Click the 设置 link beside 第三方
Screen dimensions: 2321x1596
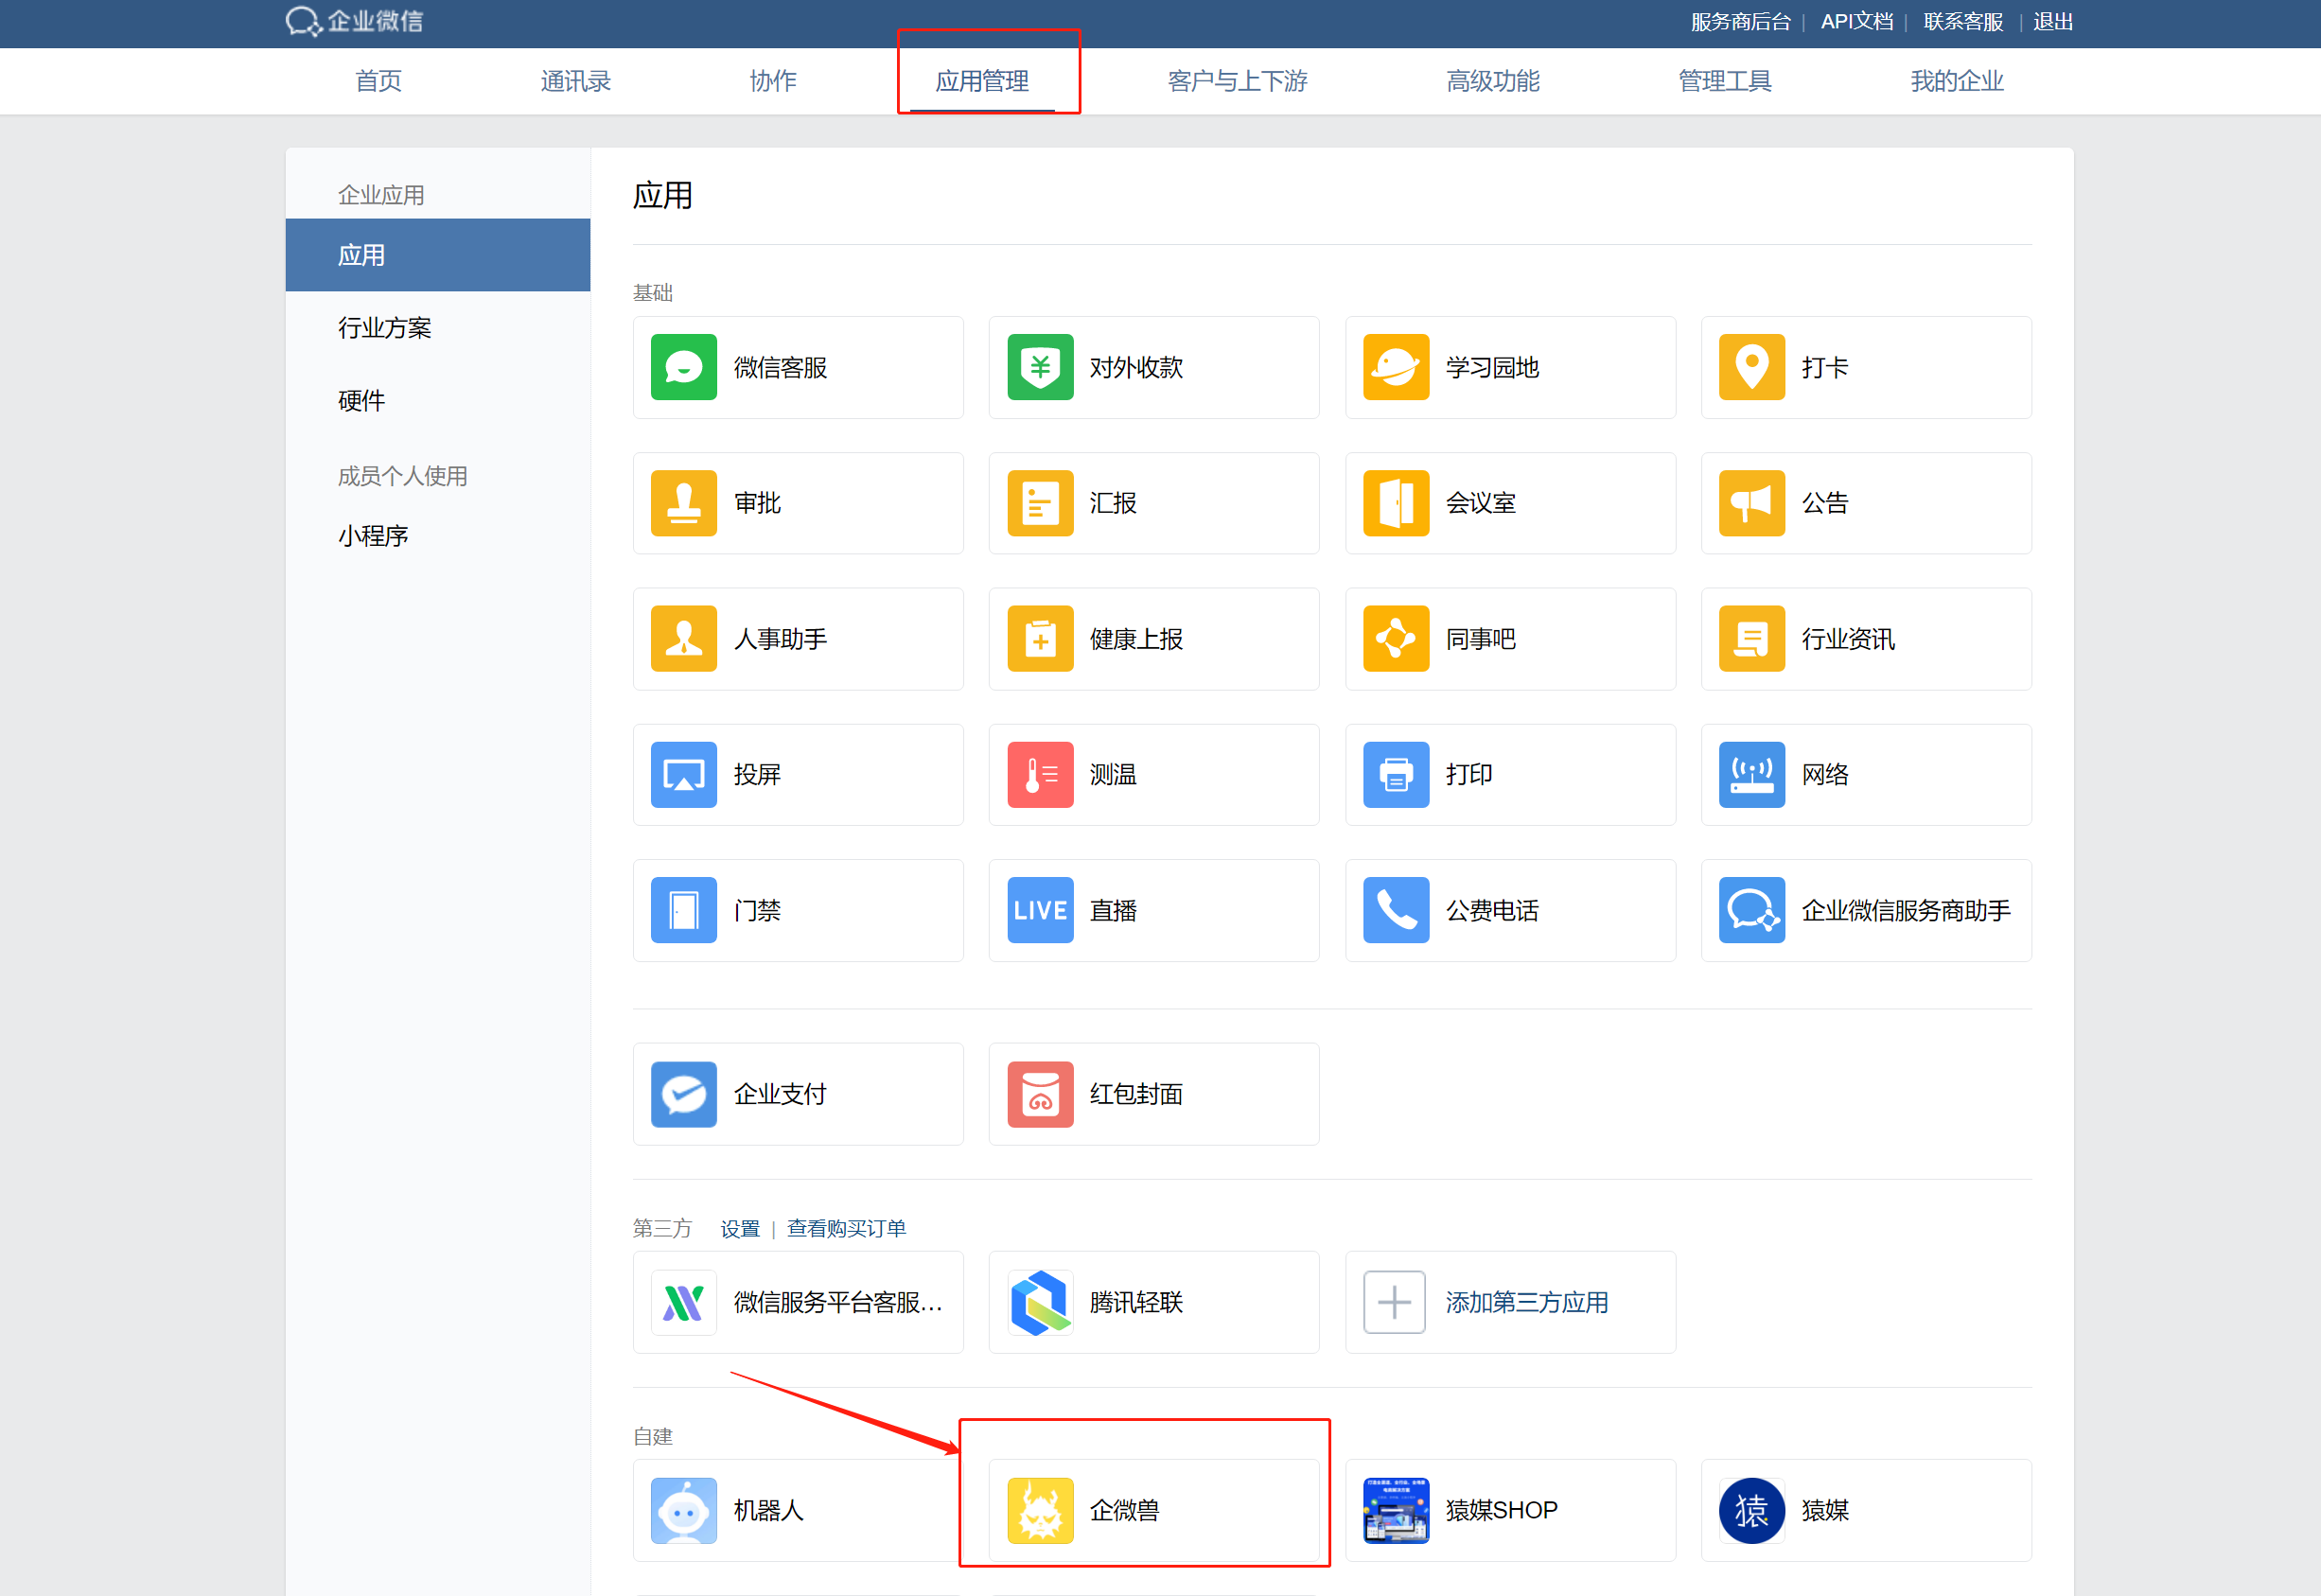(x=740, y=1228)
